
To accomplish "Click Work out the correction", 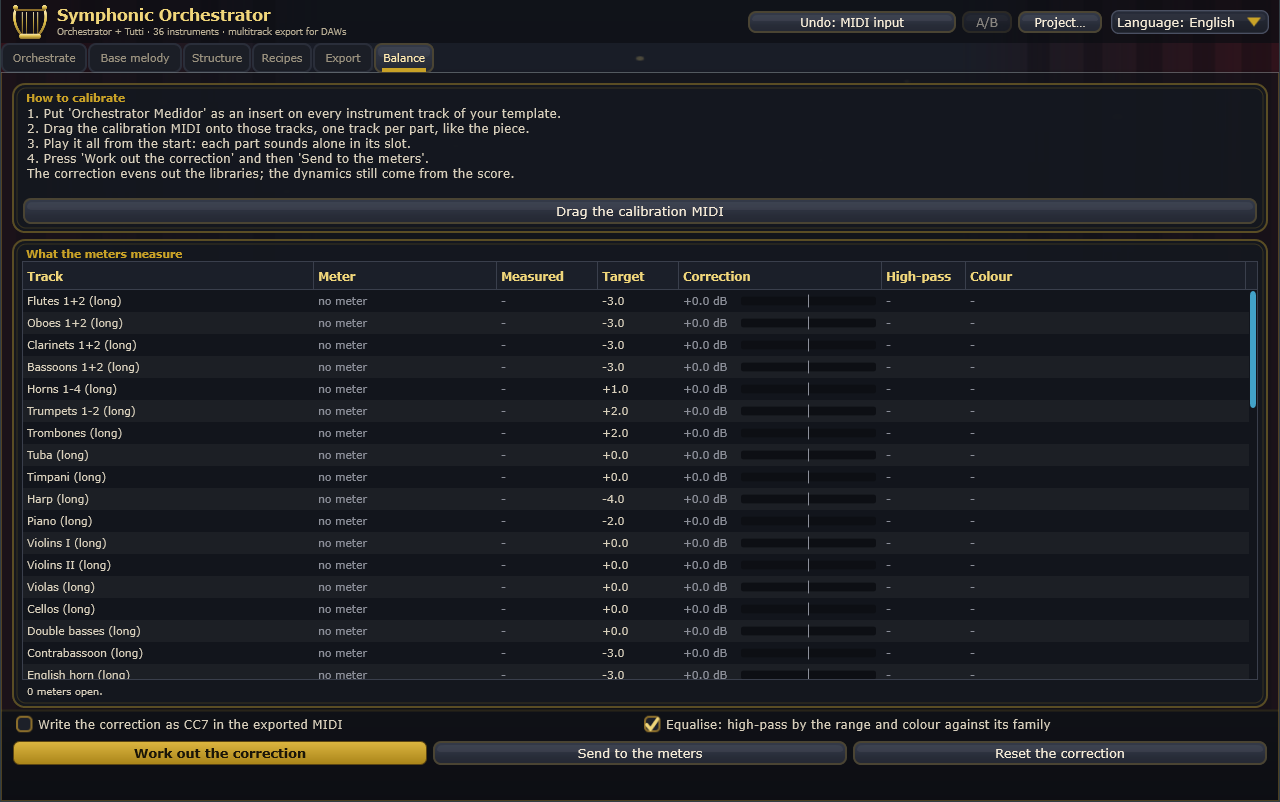I will coord(220,753).
